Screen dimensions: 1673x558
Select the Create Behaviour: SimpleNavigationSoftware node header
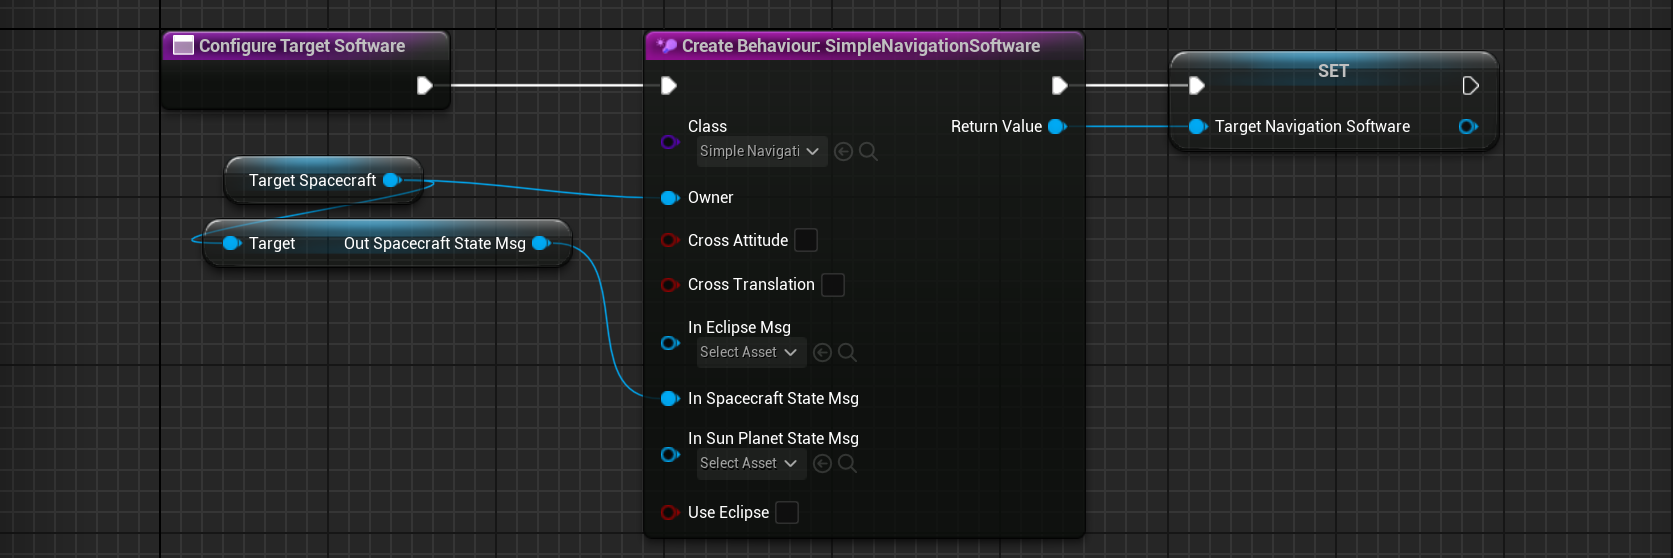[860, 46]
